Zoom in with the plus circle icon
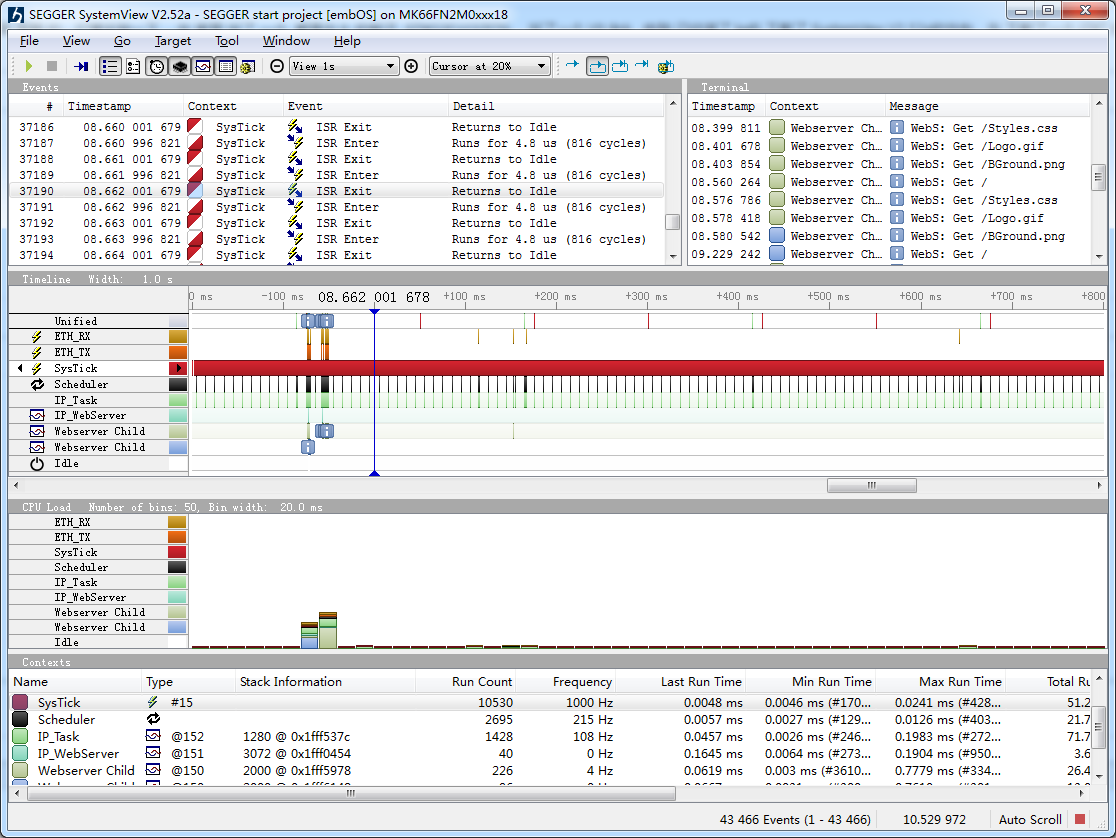The height and width of the screenshot is (838, 1116). point(411,66)
